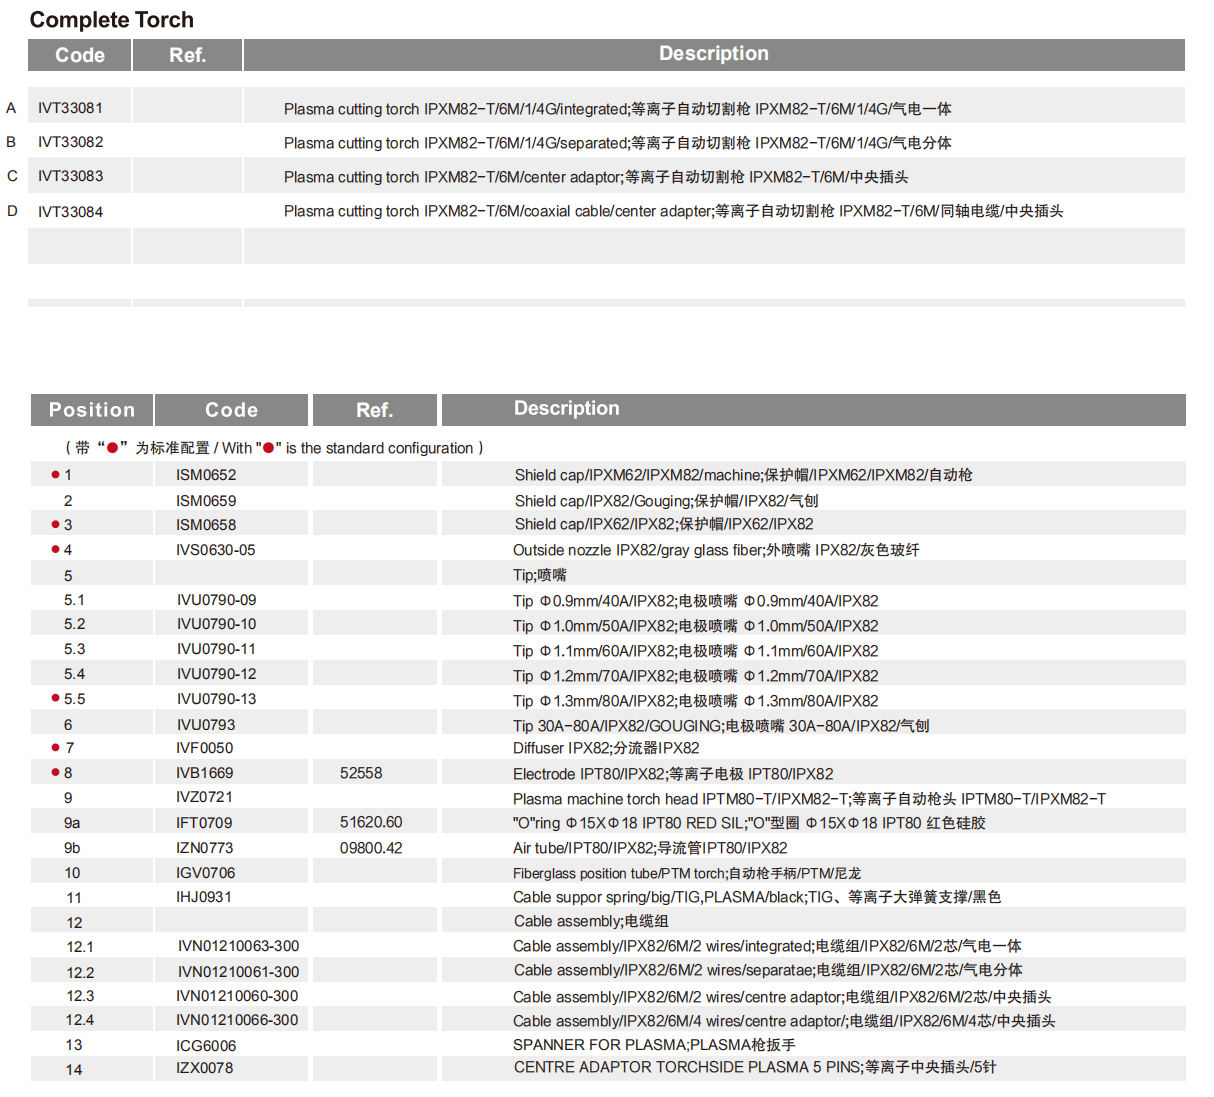Image resolution: width=1214 pixels, height=1097 pixels.
Task: Click part code ISM0652
Action: click(x=206, y=475)
